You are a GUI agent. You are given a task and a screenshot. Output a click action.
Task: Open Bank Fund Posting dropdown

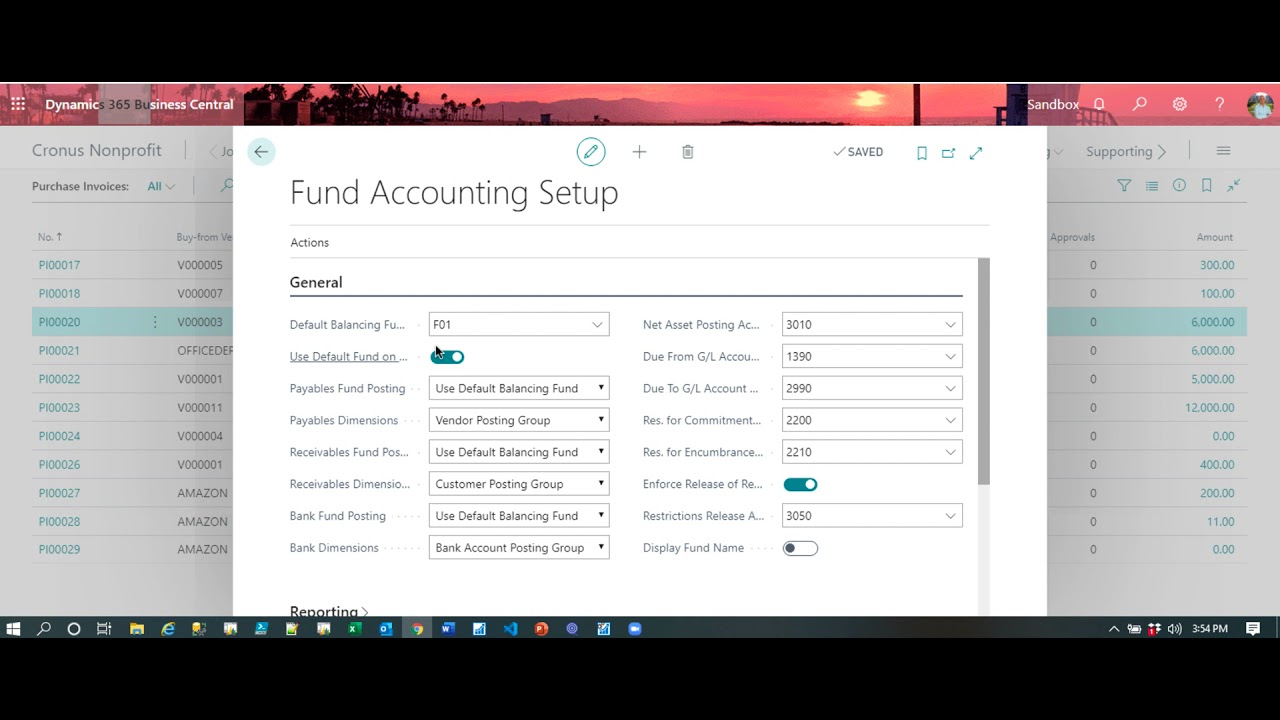[x=519, y=516]
